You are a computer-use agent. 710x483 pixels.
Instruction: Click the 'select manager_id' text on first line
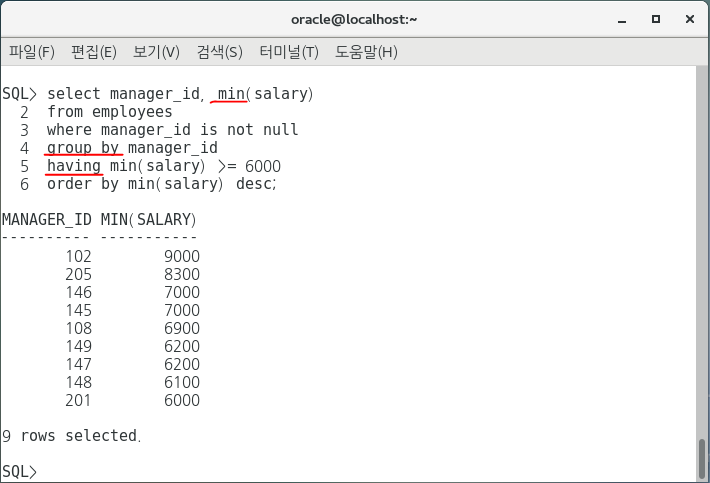[124, 94]
